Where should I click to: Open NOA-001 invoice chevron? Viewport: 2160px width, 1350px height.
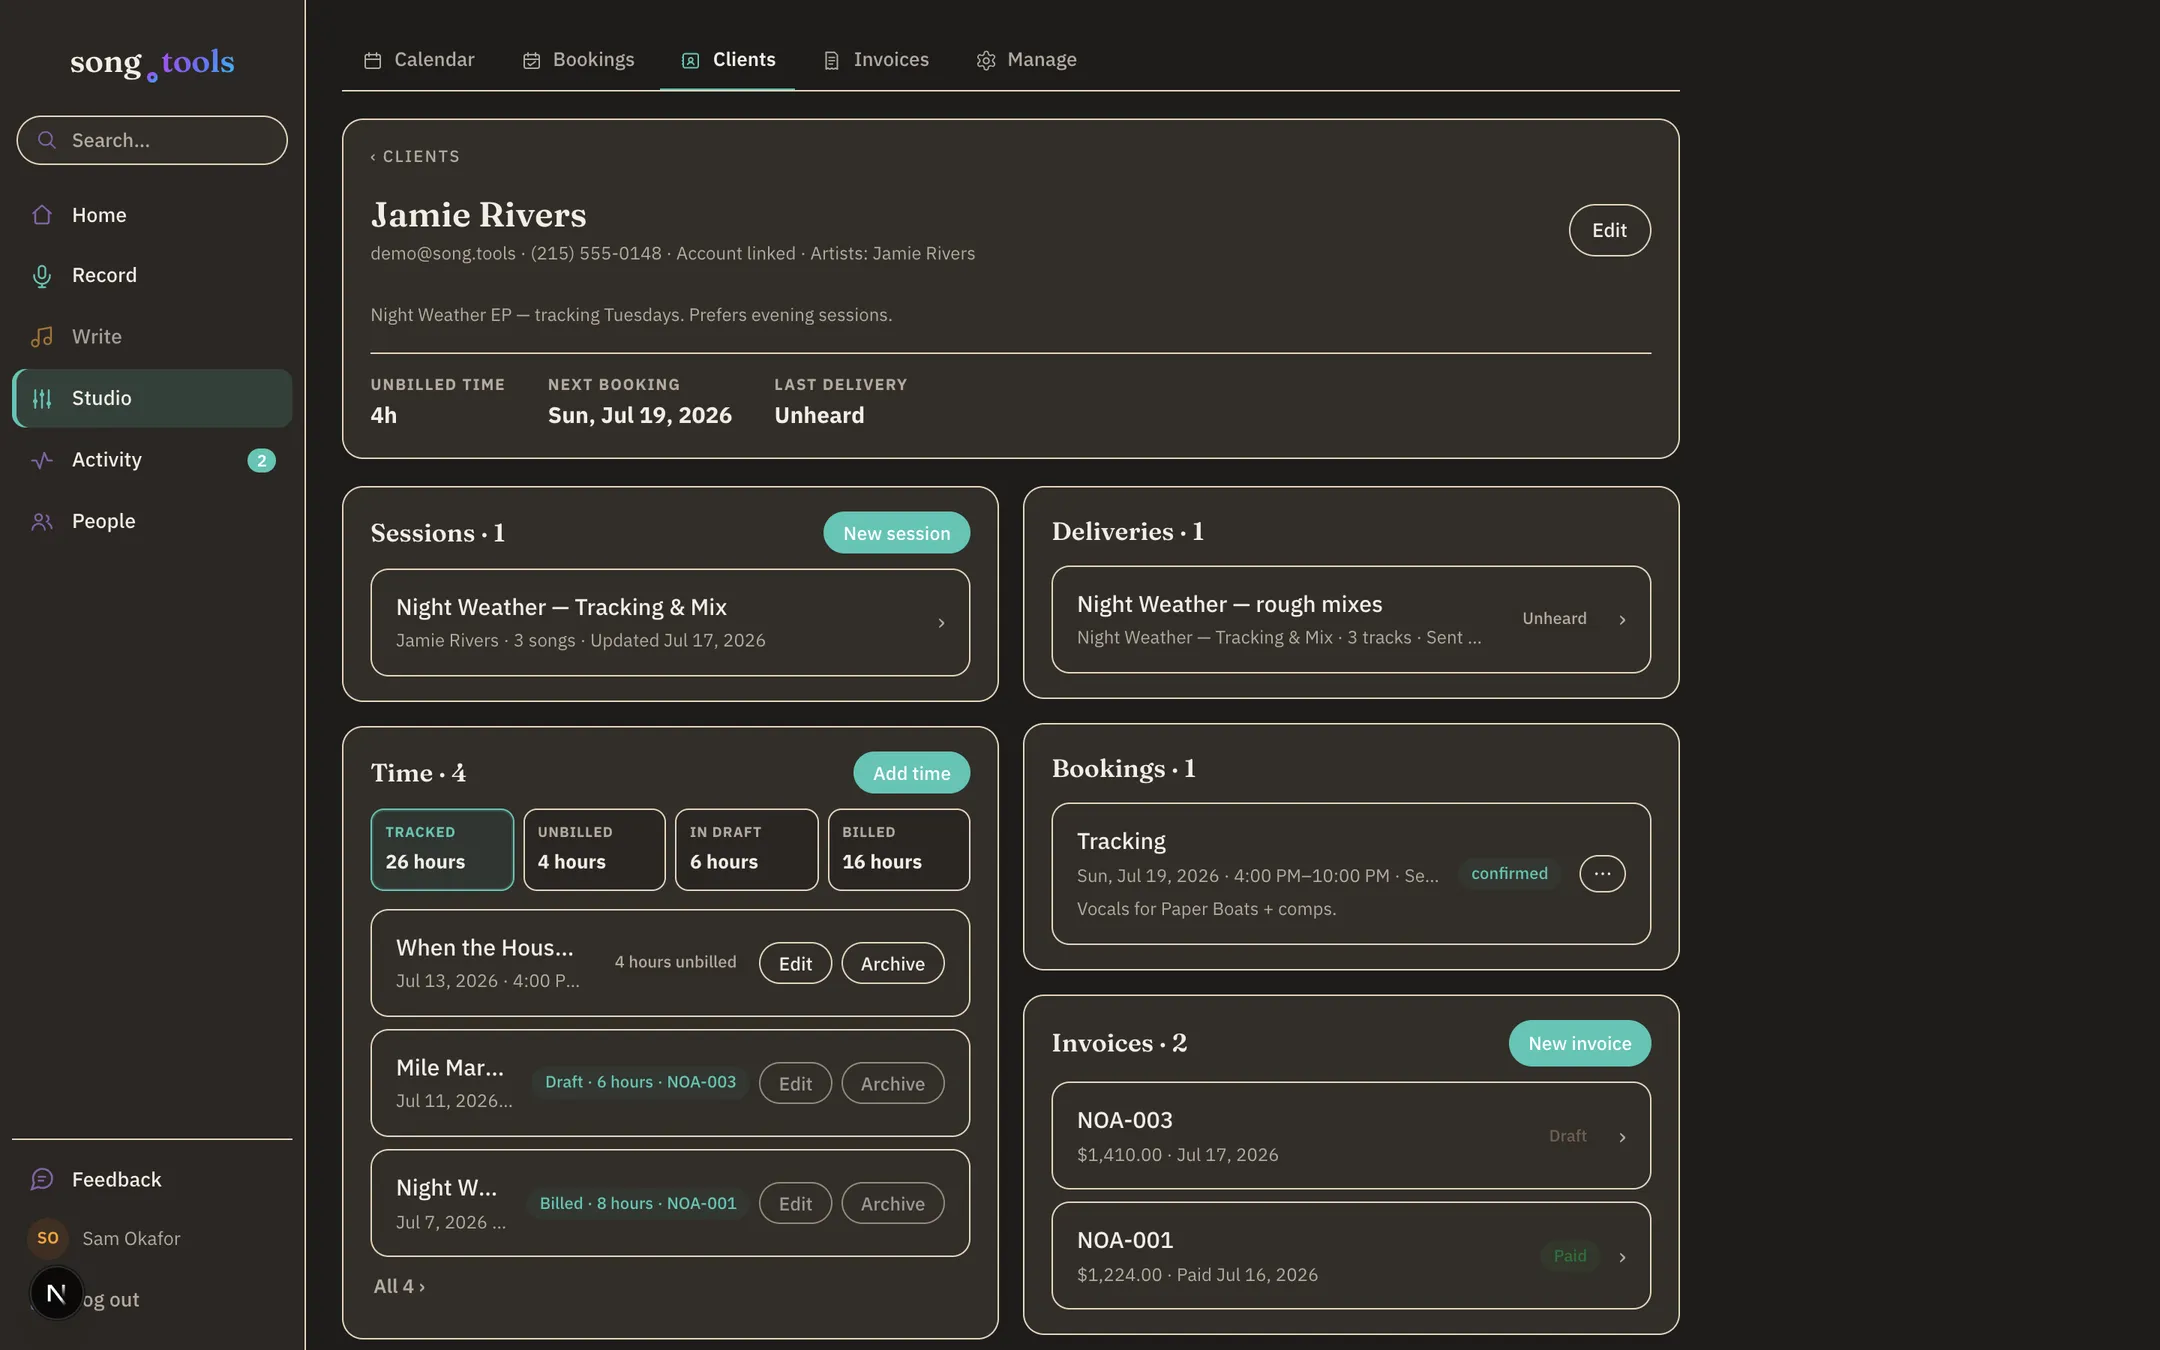click(1622, 1257)
